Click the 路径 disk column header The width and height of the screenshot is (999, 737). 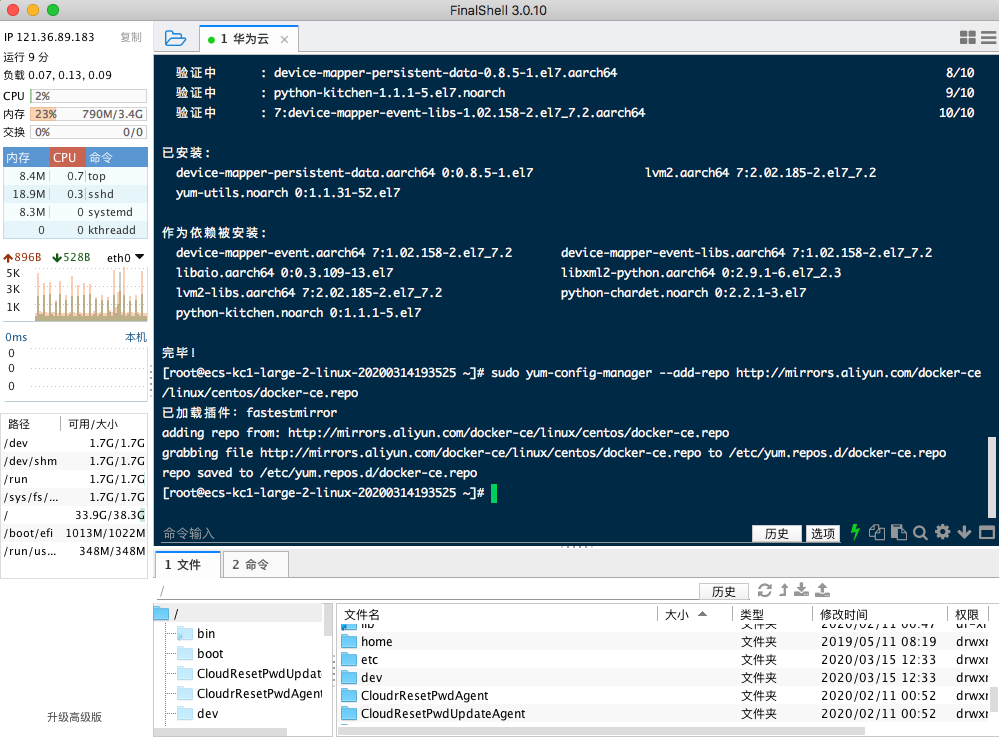[31, 424]
